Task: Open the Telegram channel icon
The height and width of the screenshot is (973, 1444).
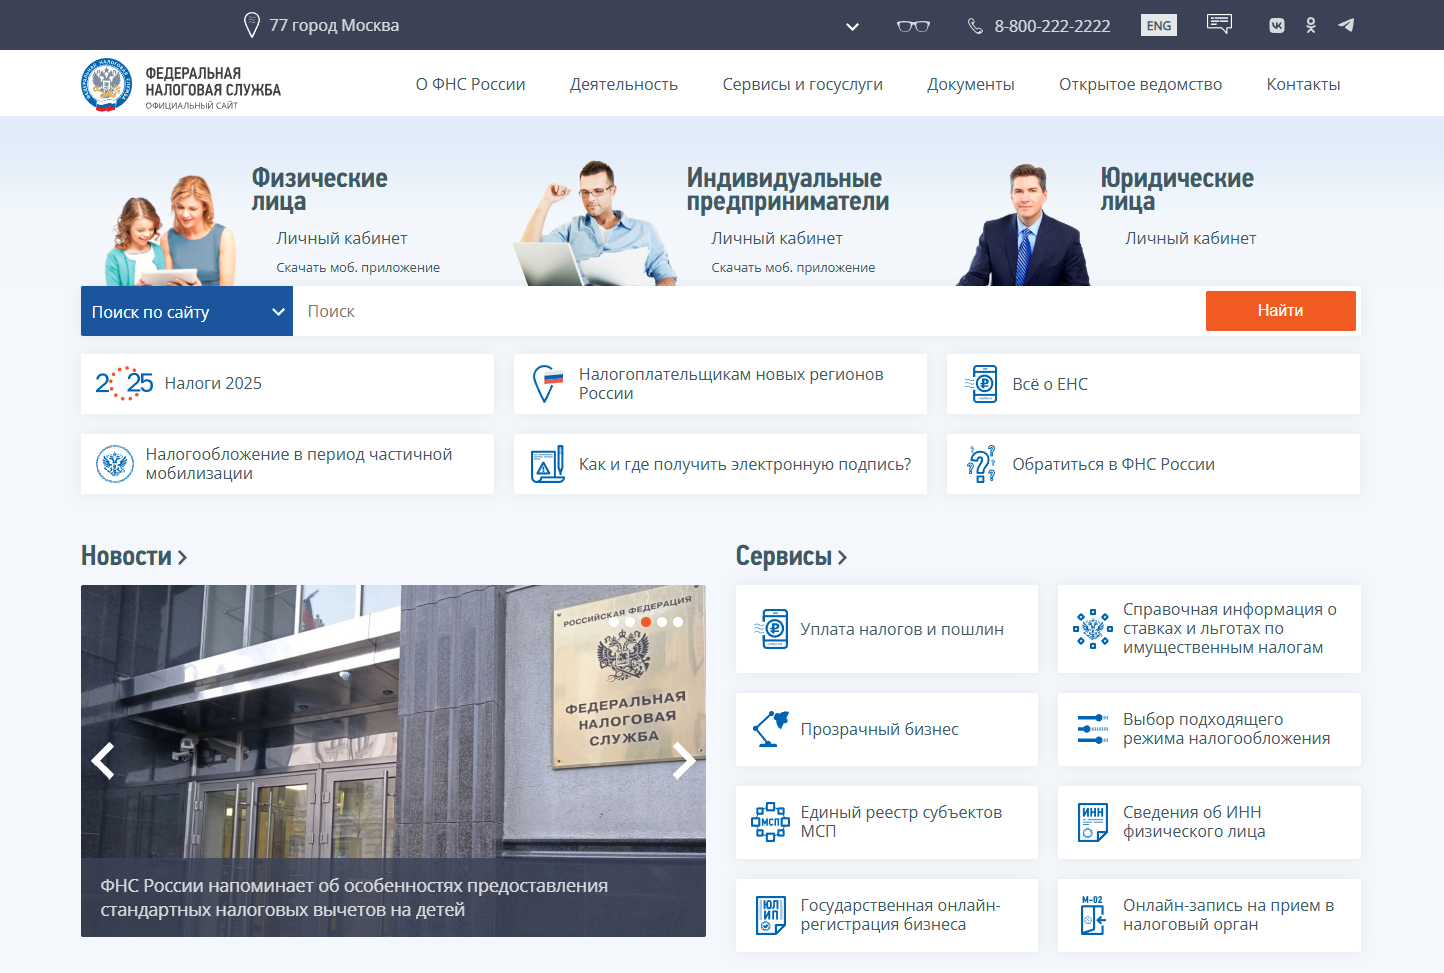Action: click(x=1346, y=25)
